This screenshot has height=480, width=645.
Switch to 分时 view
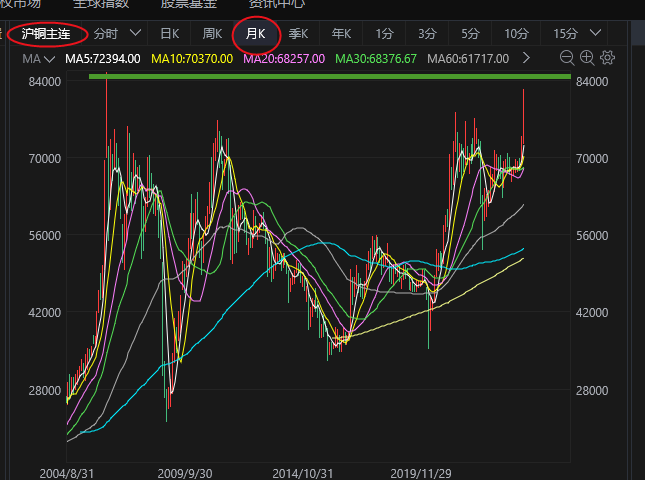tap(106, 34)
